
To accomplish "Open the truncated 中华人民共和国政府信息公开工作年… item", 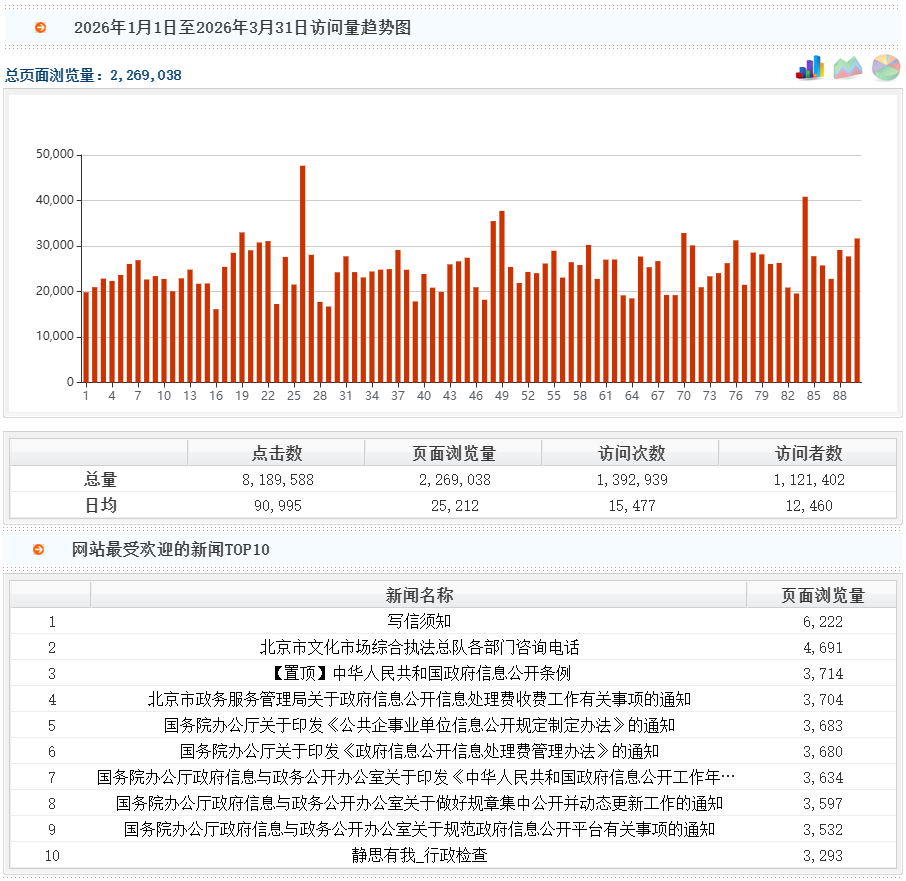I will pos(416,778).
